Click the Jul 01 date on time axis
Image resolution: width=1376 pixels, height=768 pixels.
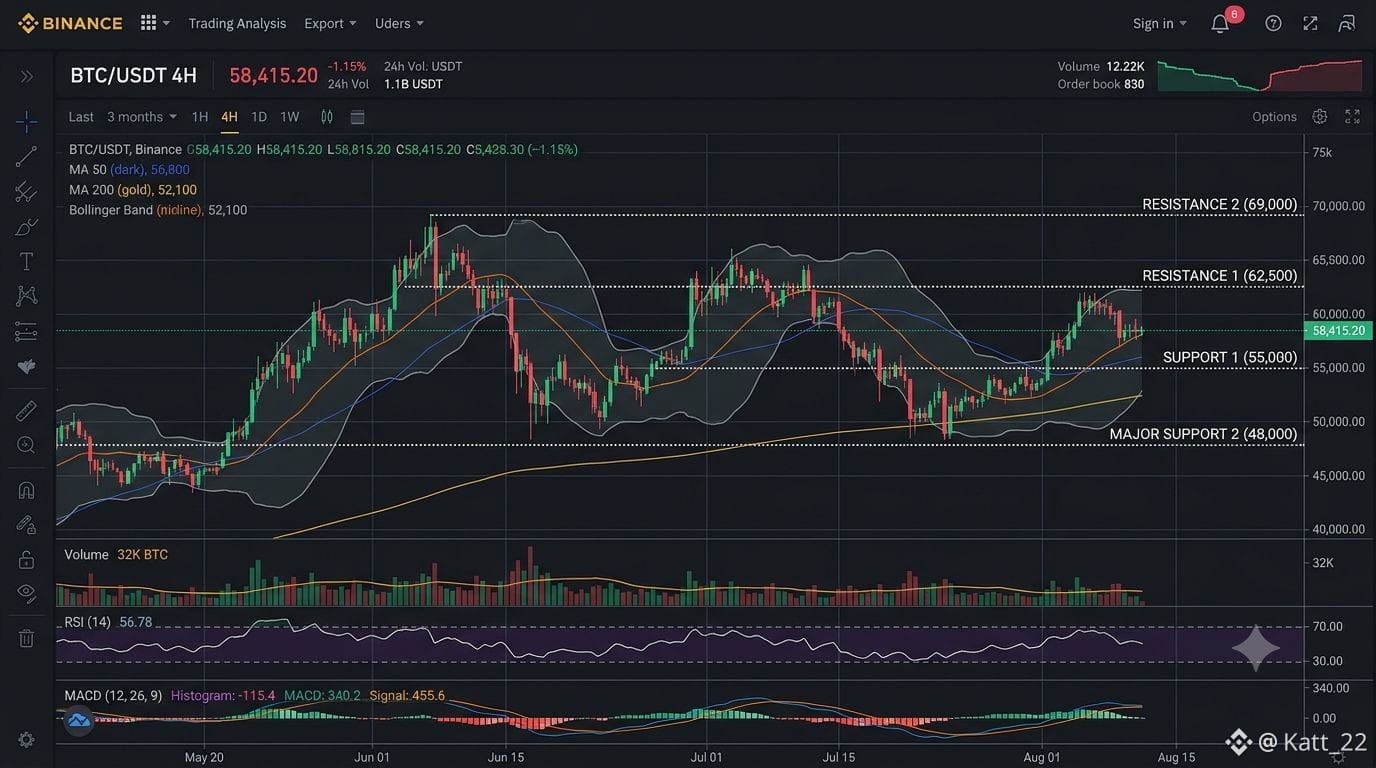click(707, 757)
